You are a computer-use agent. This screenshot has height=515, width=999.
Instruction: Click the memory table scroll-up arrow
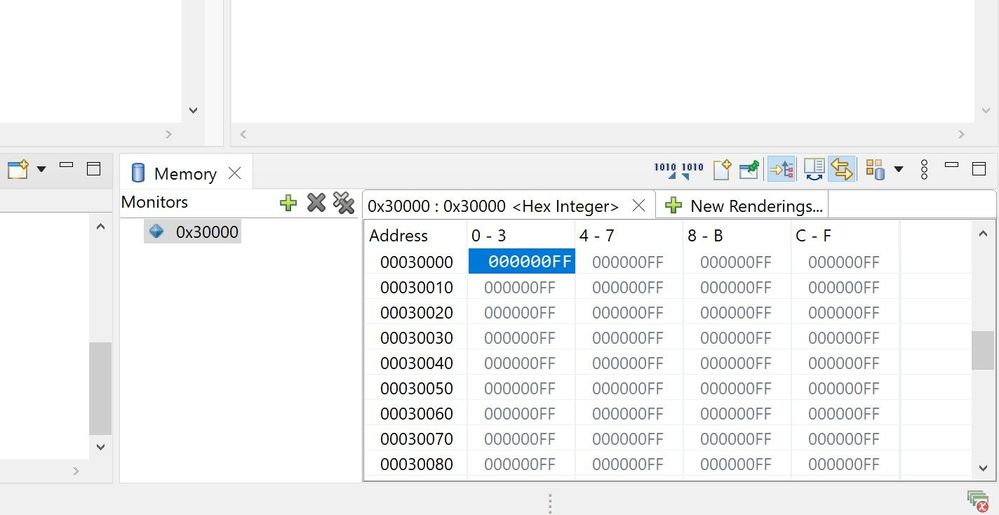982,234
